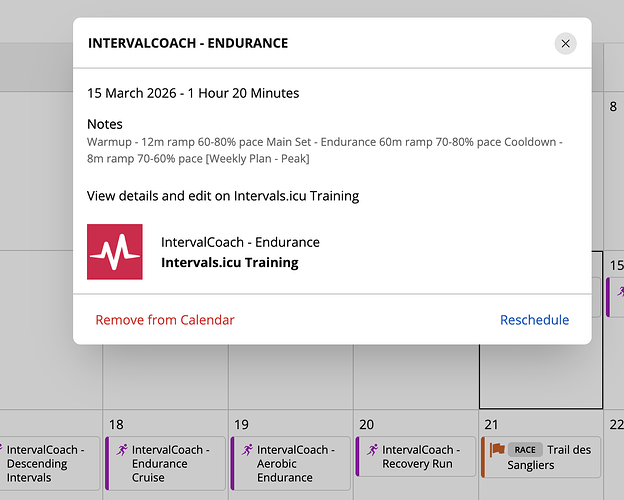The height and width of the screenshot is (500, 624).
Task: Select calendar day 21
Action: pos(491,425)
